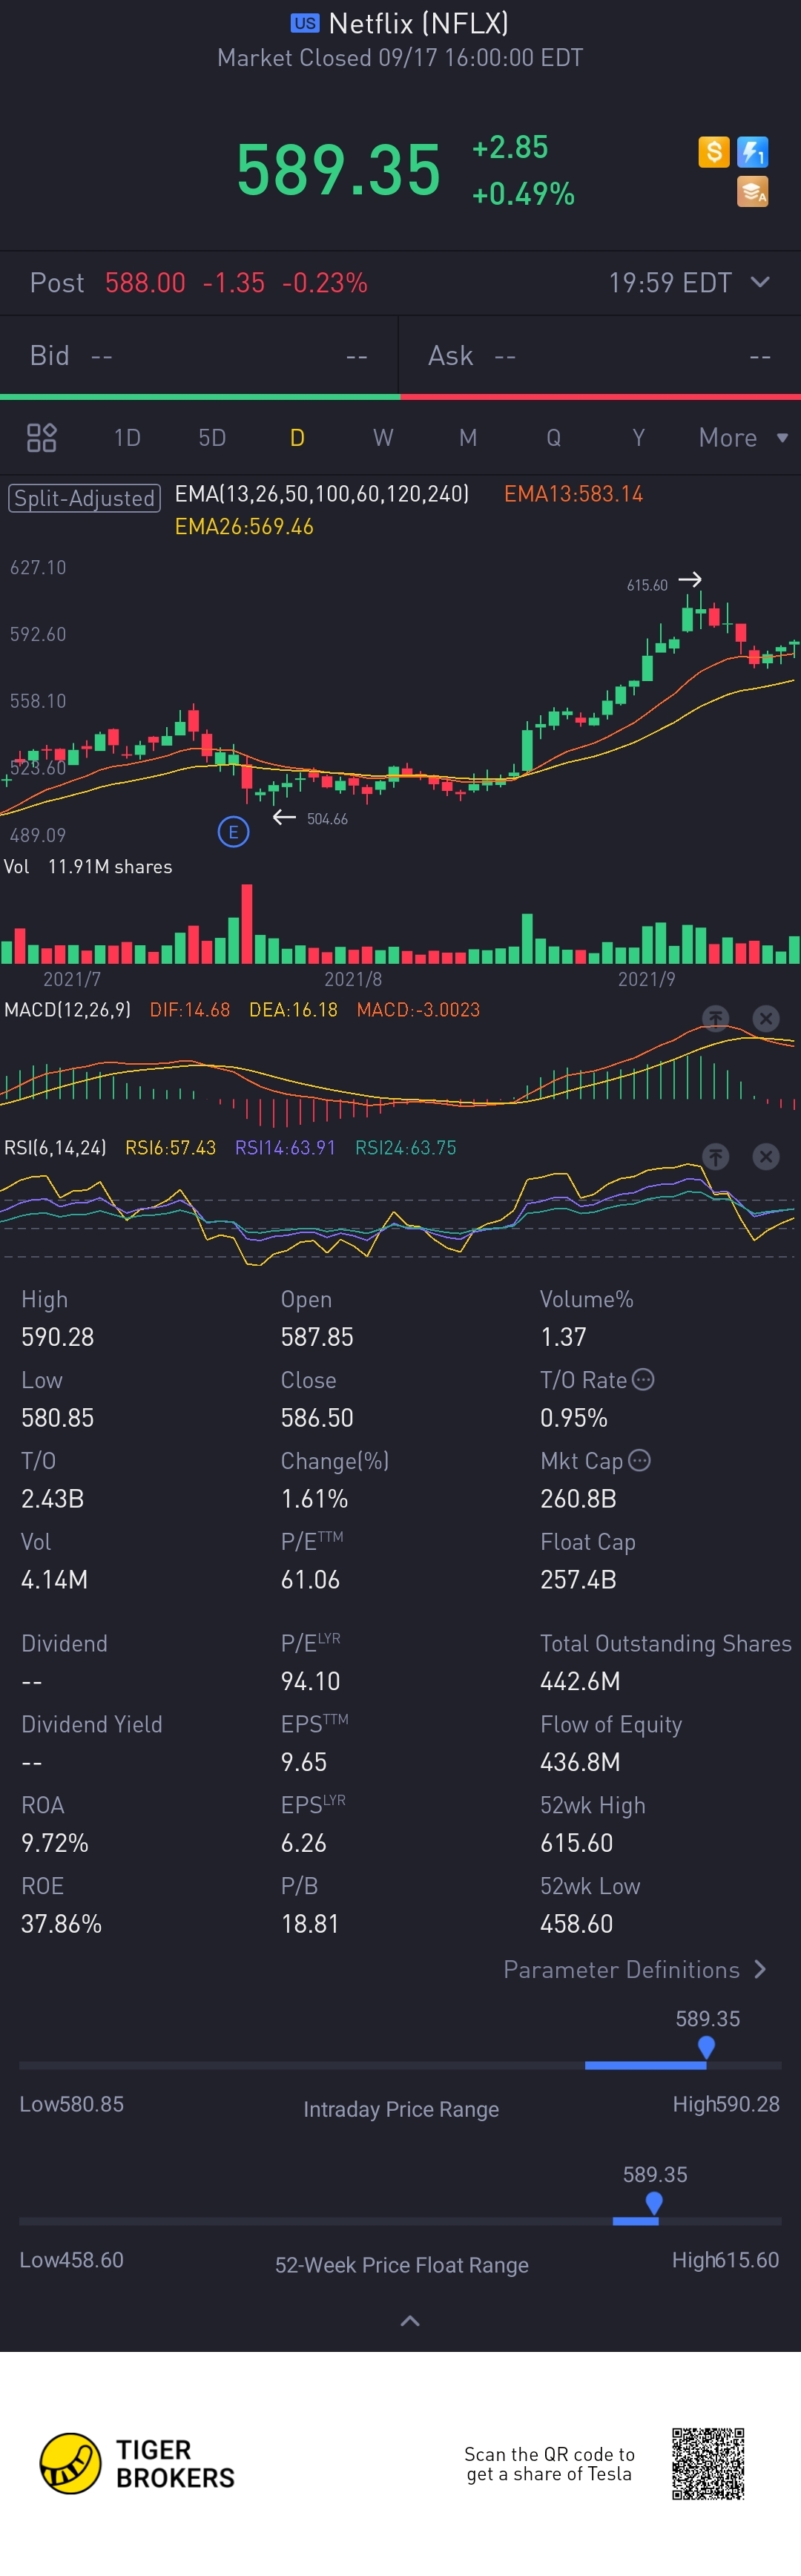Tap the Vol 11.91M shares label
The image size is (801, 2576).
tap(88, 867)
